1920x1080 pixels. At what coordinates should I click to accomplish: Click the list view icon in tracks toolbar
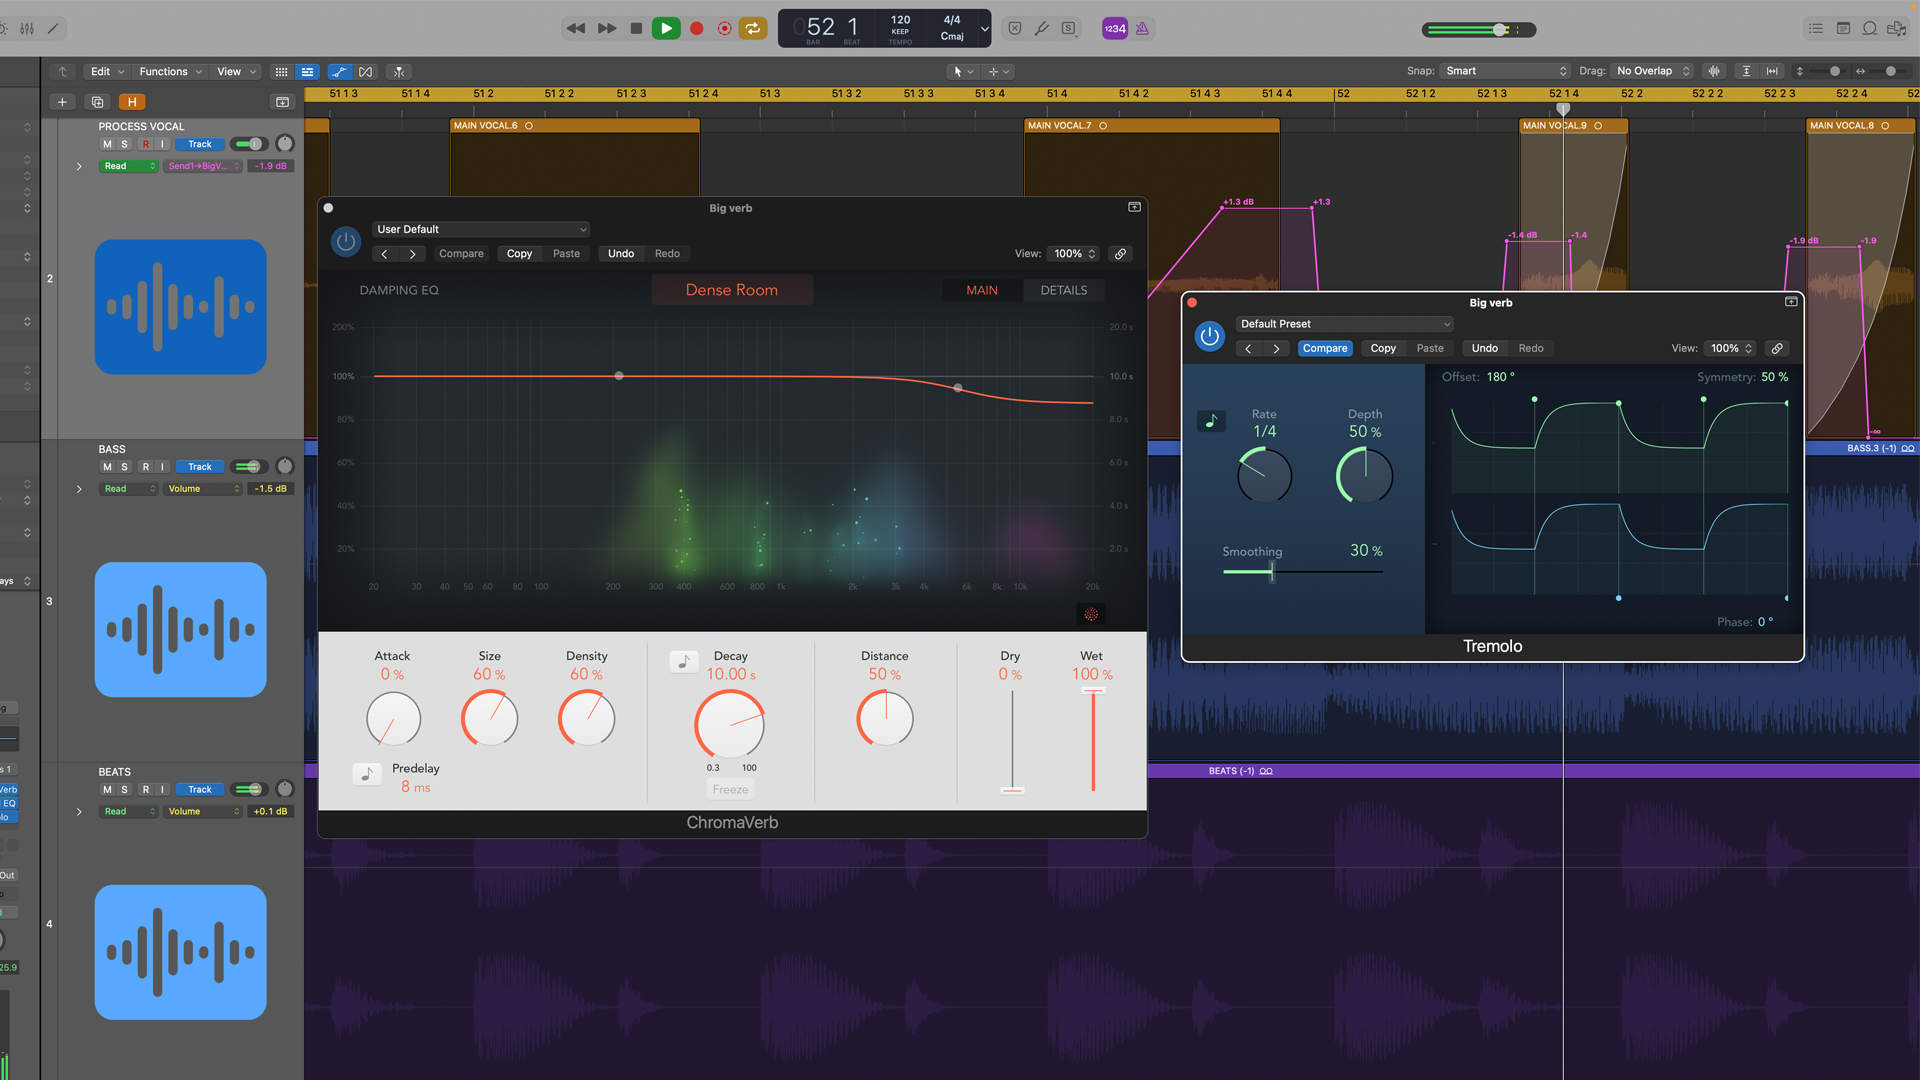[307, 71]
